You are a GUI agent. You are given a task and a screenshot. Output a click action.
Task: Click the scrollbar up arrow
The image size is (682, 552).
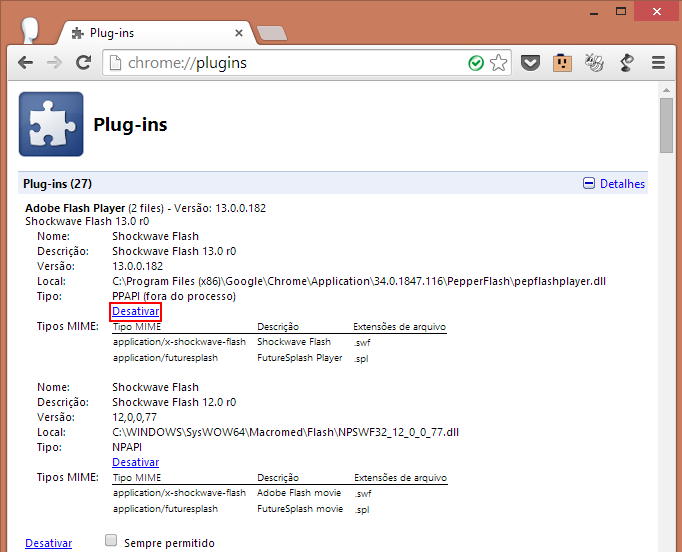[x=666, y=90]
